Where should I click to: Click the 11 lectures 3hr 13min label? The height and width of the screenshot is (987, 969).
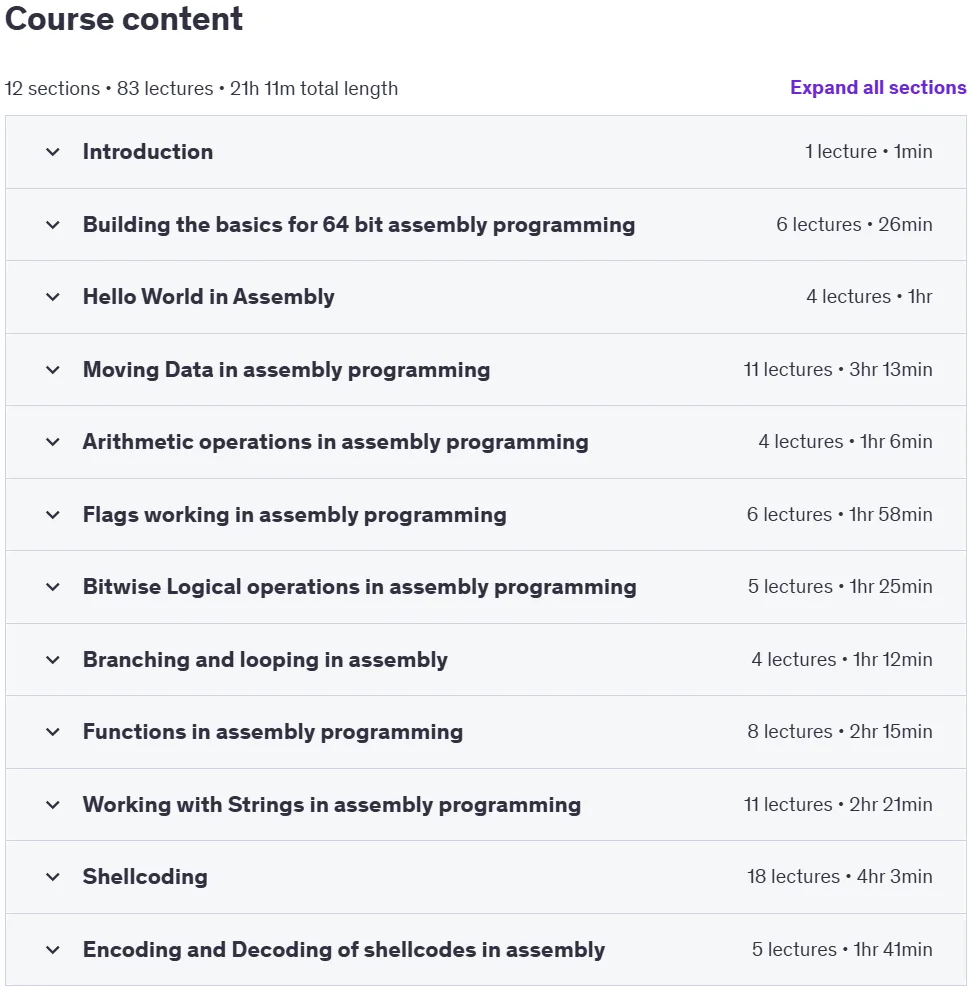pos(838,369)
